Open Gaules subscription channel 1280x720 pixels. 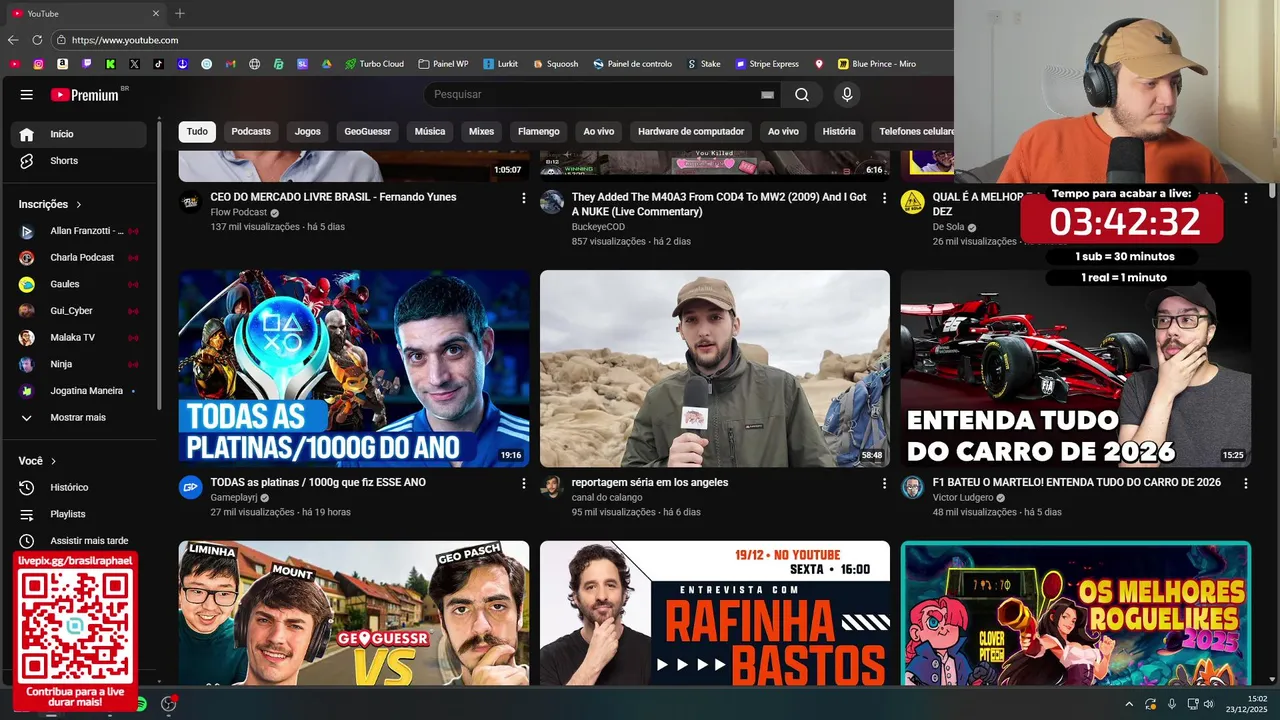pos(79,284)
